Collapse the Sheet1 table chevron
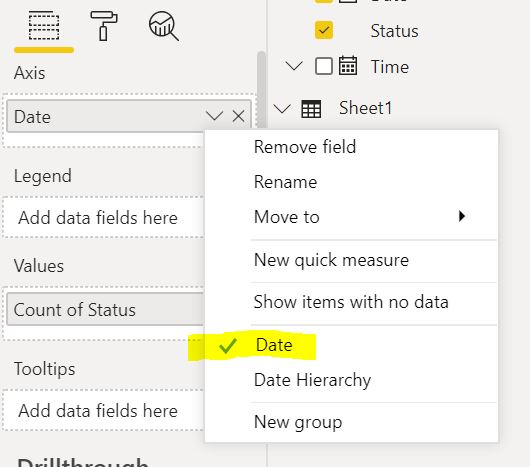The width and height of the screenshot is (530, 467). coord(282,109)
